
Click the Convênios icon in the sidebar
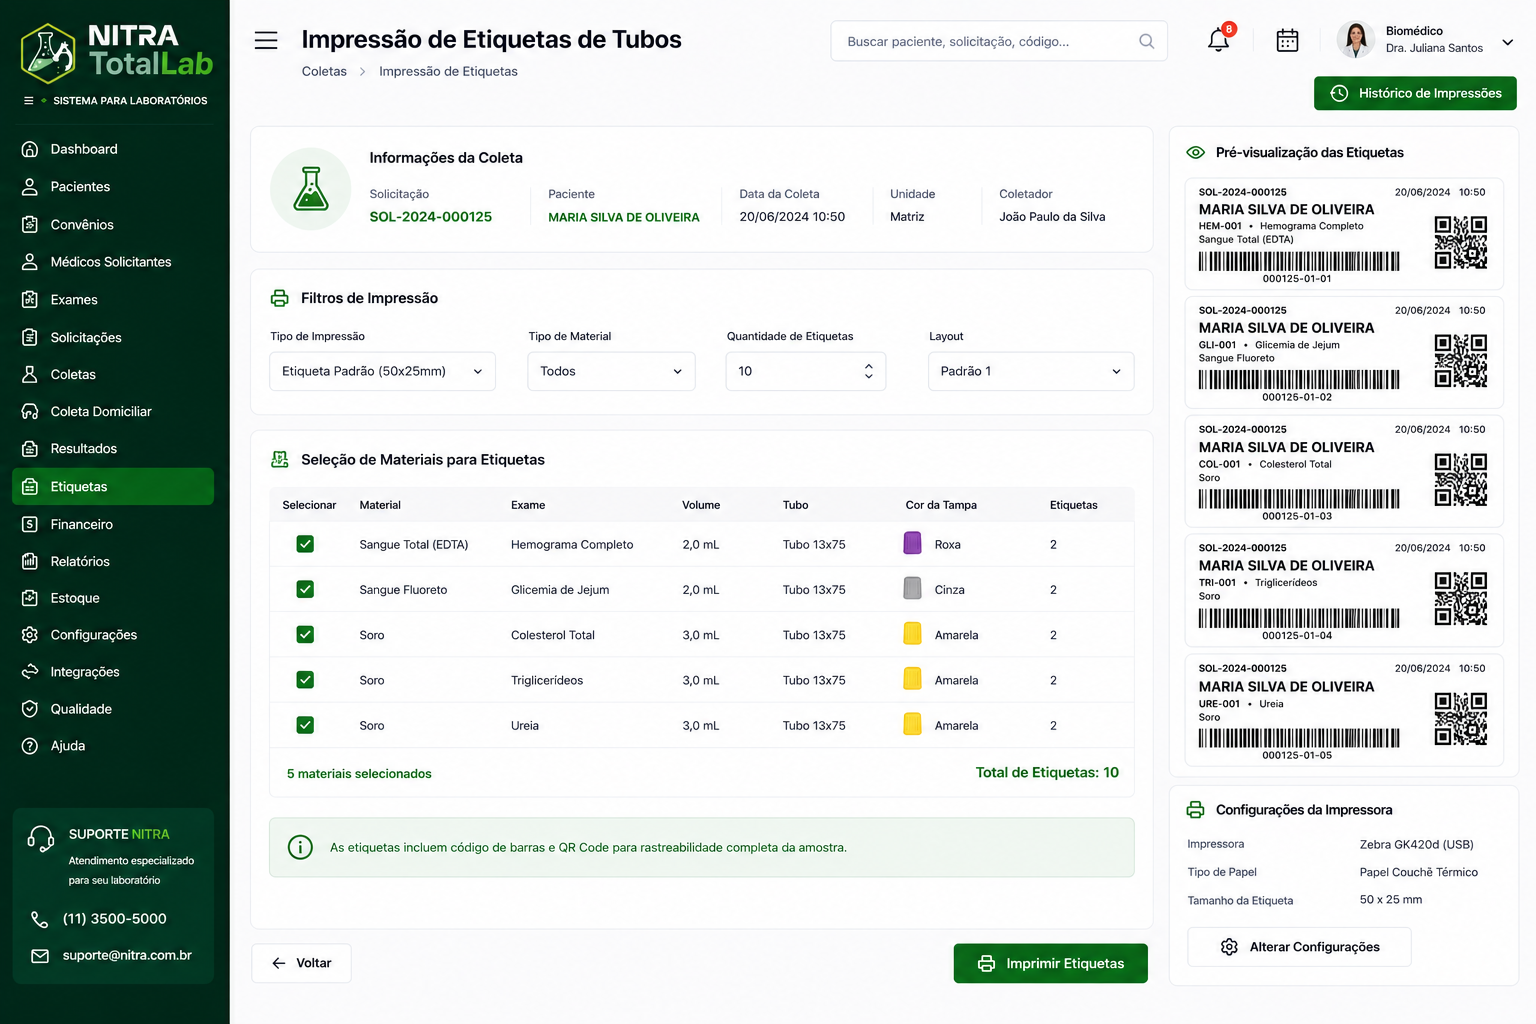pos(30,224)
